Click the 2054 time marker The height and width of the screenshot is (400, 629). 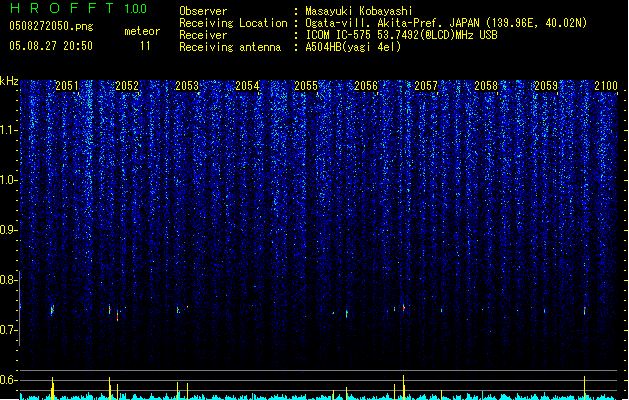click(247, 85)
